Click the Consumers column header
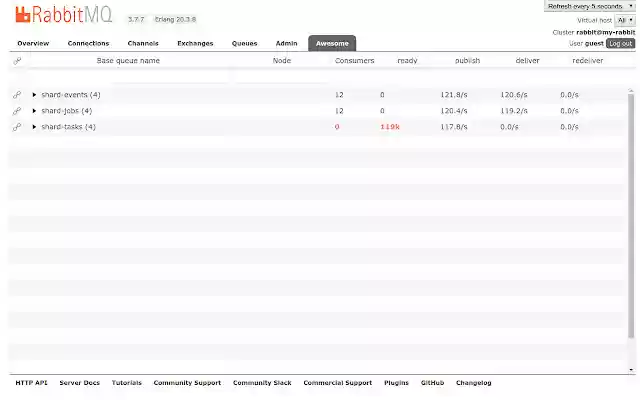Image resolution: width=640 pixels, height=400 pixels. pos(354,61)
